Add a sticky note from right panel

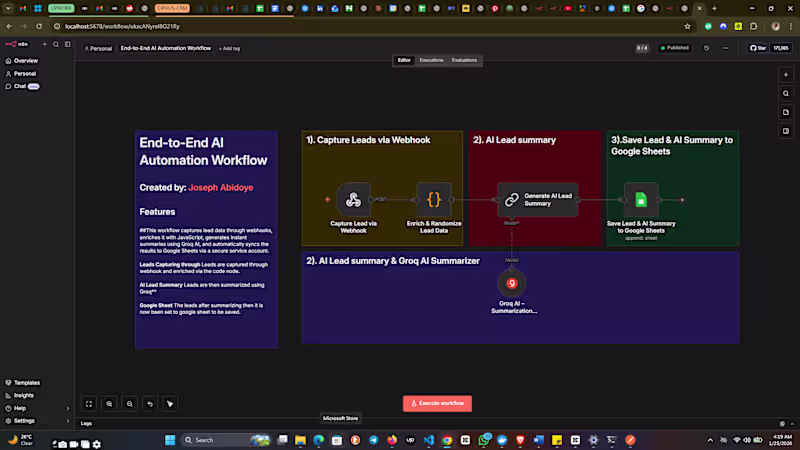[786, 112]
